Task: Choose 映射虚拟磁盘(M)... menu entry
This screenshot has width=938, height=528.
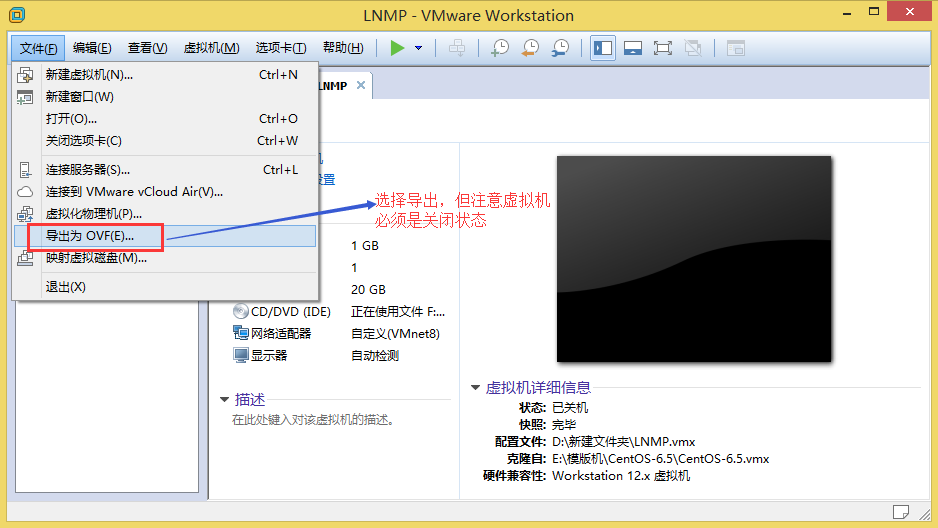Action: click(x=165, y=258)
